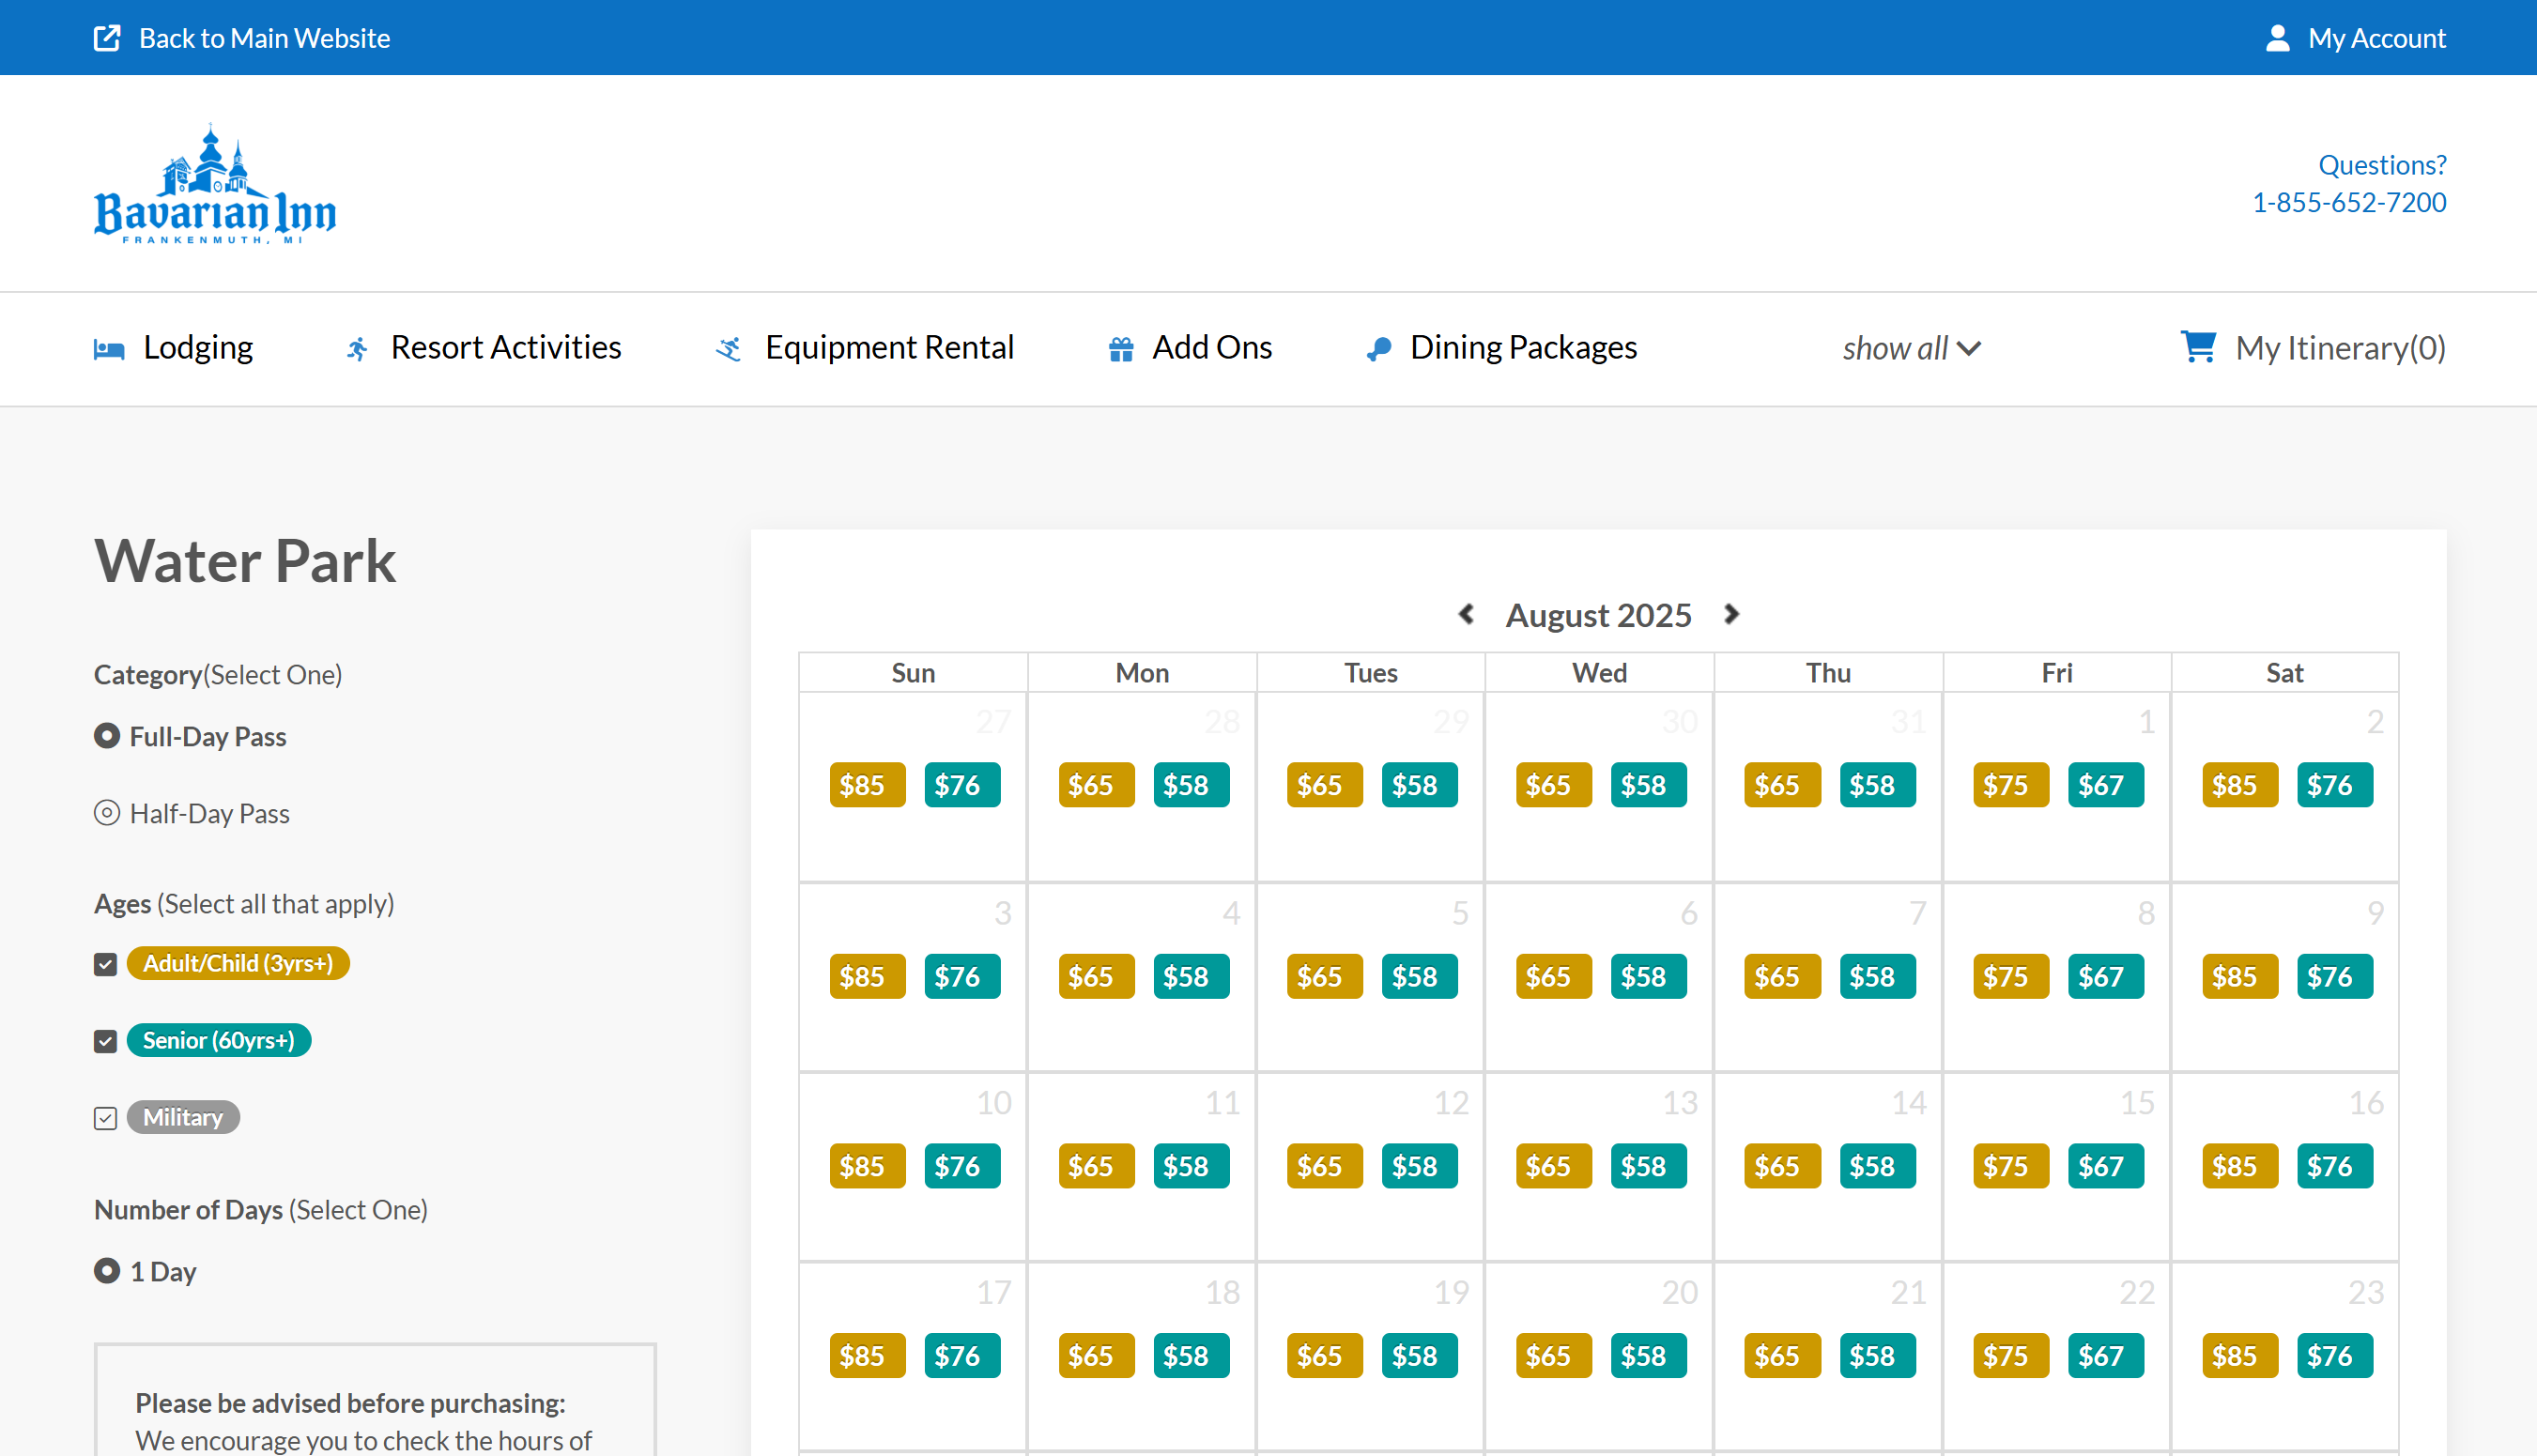The height and width of the screenshot is (1456, 2537).
Task: Click the skier icon for Equipment Rental
Action: pos(729,349)
